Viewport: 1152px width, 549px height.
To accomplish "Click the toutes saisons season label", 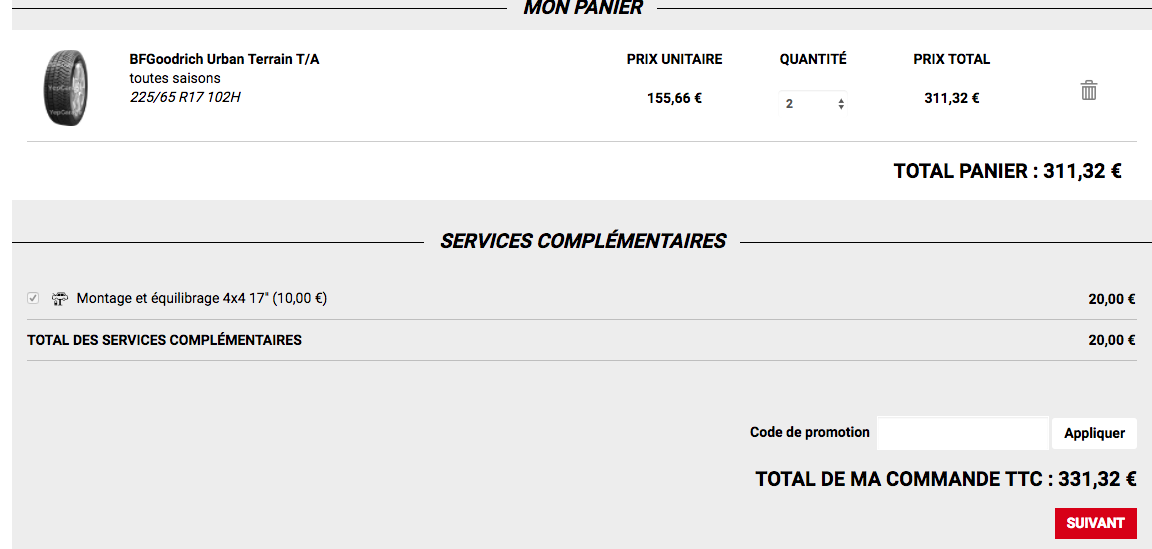I will pos(175,78).
